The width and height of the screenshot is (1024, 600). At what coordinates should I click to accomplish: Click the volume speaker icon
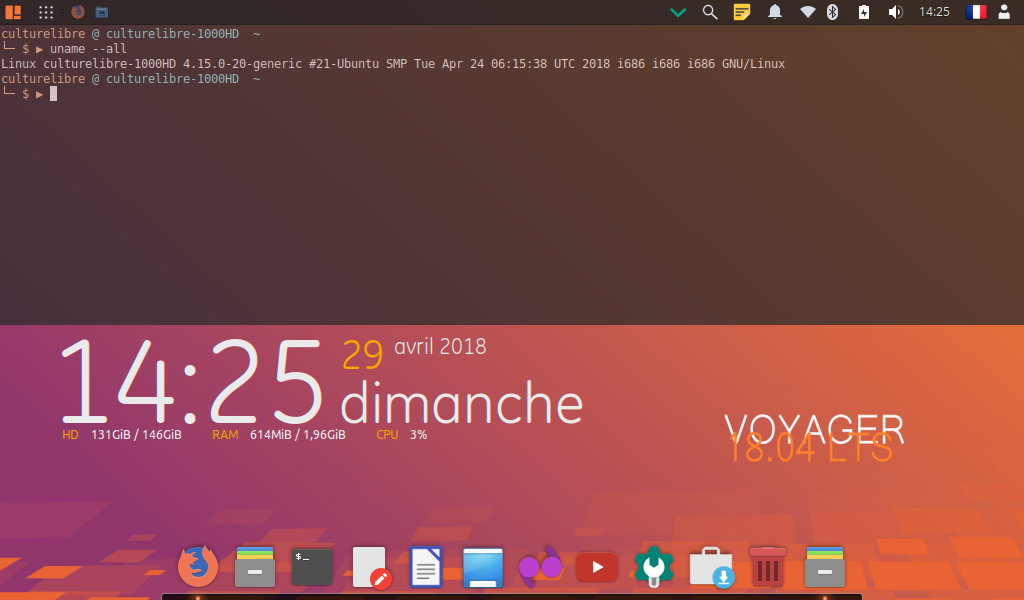point(895,12)
